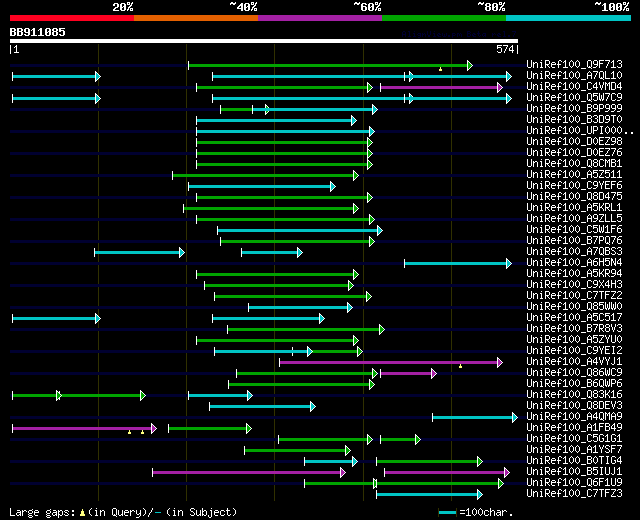
Task: Click the red 20% identity legend segment
Action: coord(72,18)
